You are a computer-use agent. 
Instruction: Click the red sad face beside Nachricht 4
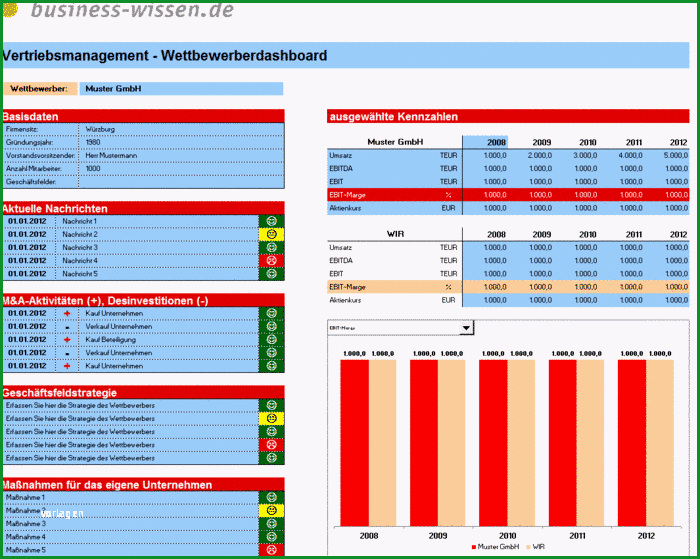pyautogui.click(x=271, y=260)
